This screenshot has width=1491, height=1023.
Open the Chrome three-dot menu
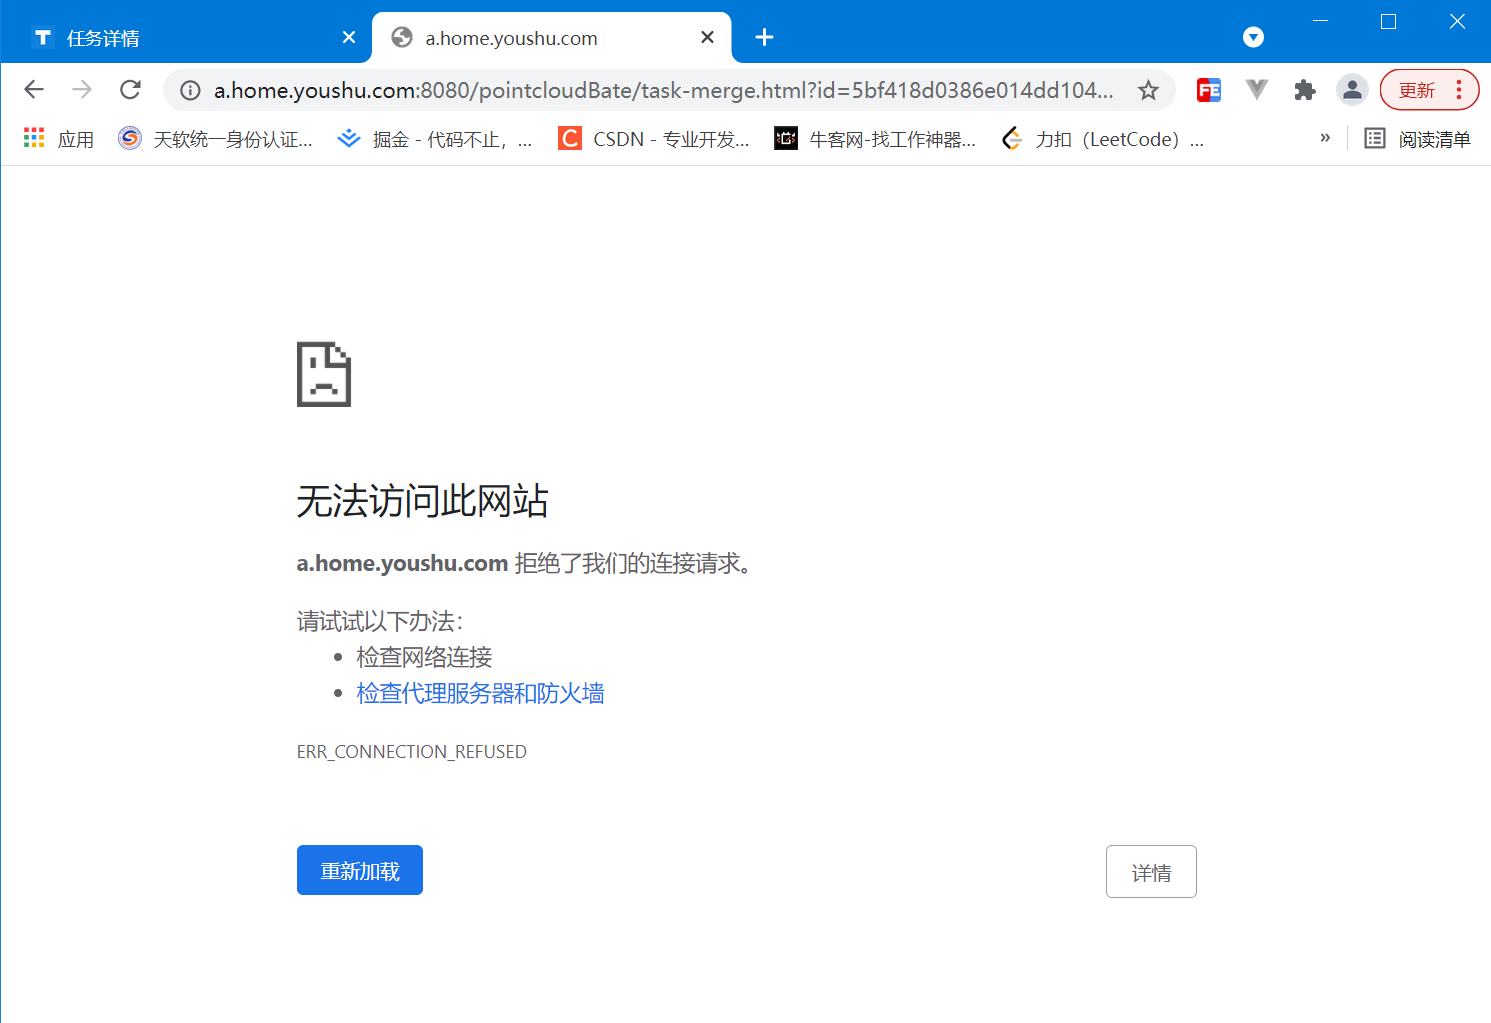(1457, 89)
